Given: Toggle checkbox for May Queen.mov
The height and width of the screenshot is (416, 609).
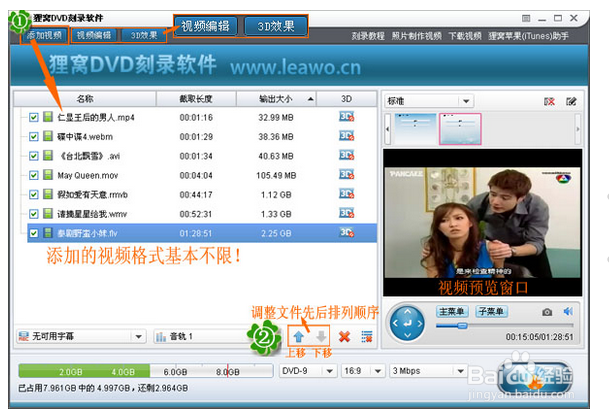Looking at the screenshot, I should click(x=34, y=175).
